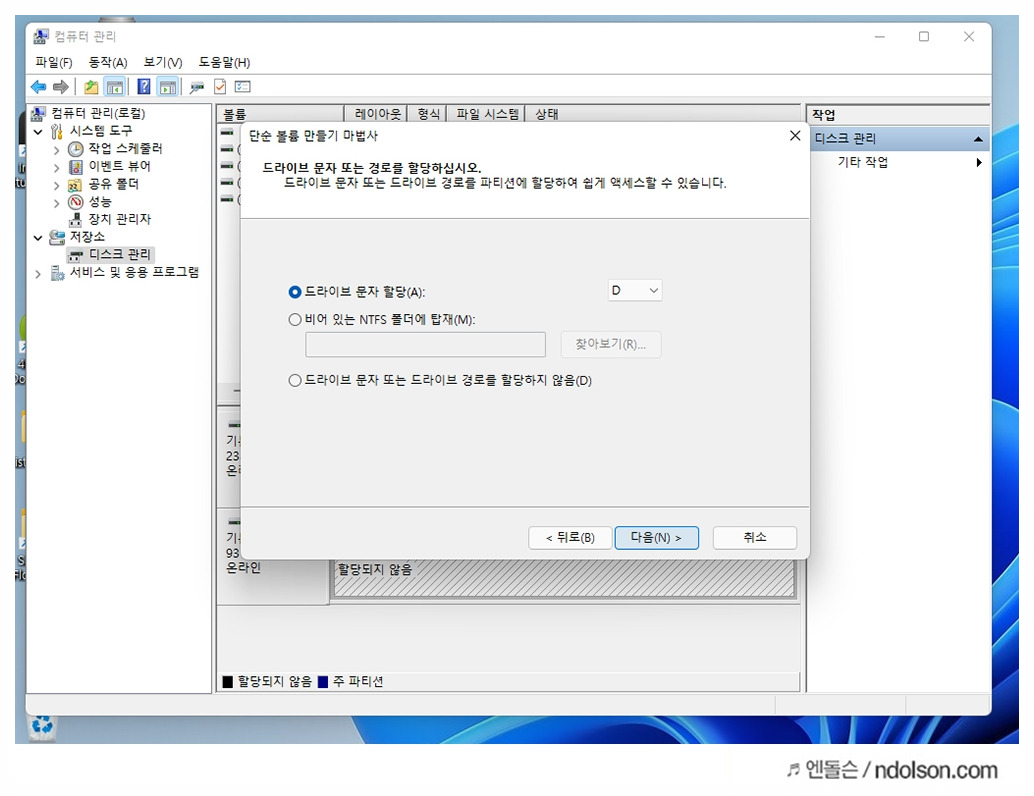Collapse the 시스템 도구 tree node
The width and height of the screenshot is (1034, 796).
pyautogui.click(x=38, y=132)
